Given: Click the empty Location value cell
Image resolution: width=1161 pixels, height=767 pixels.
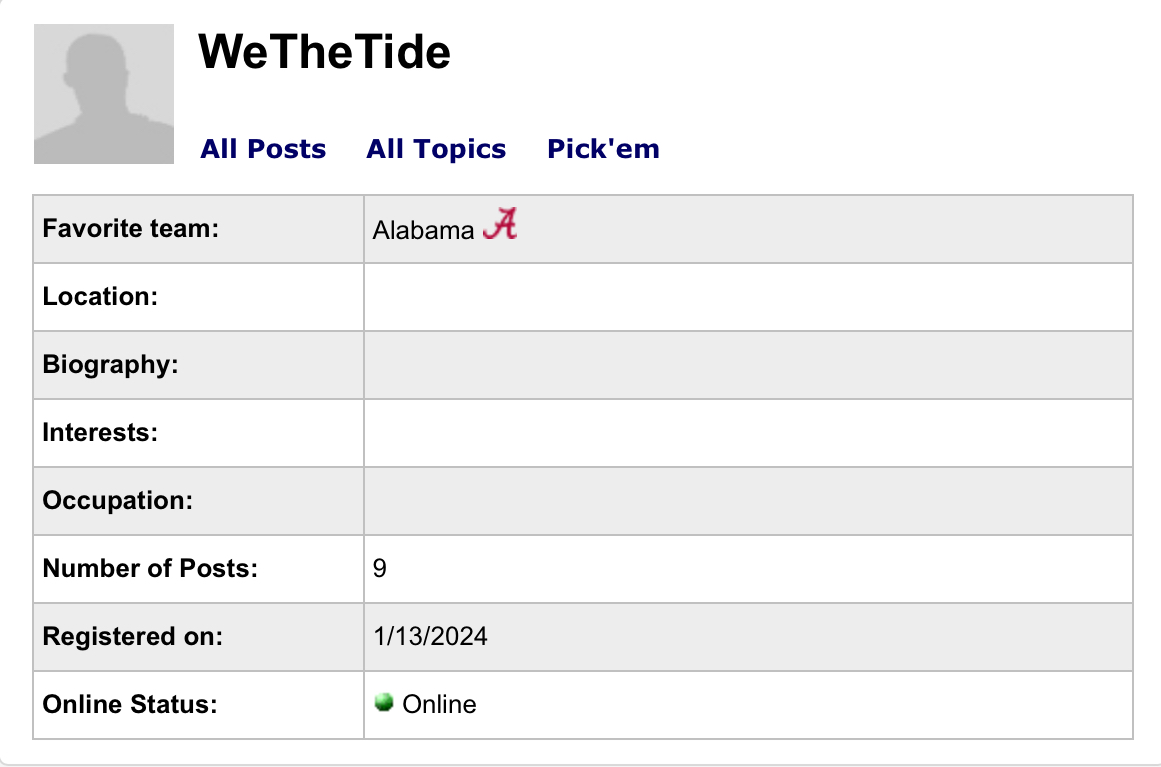Looking at the screenshot, I should pyautogui.click(x=748, y=297).
